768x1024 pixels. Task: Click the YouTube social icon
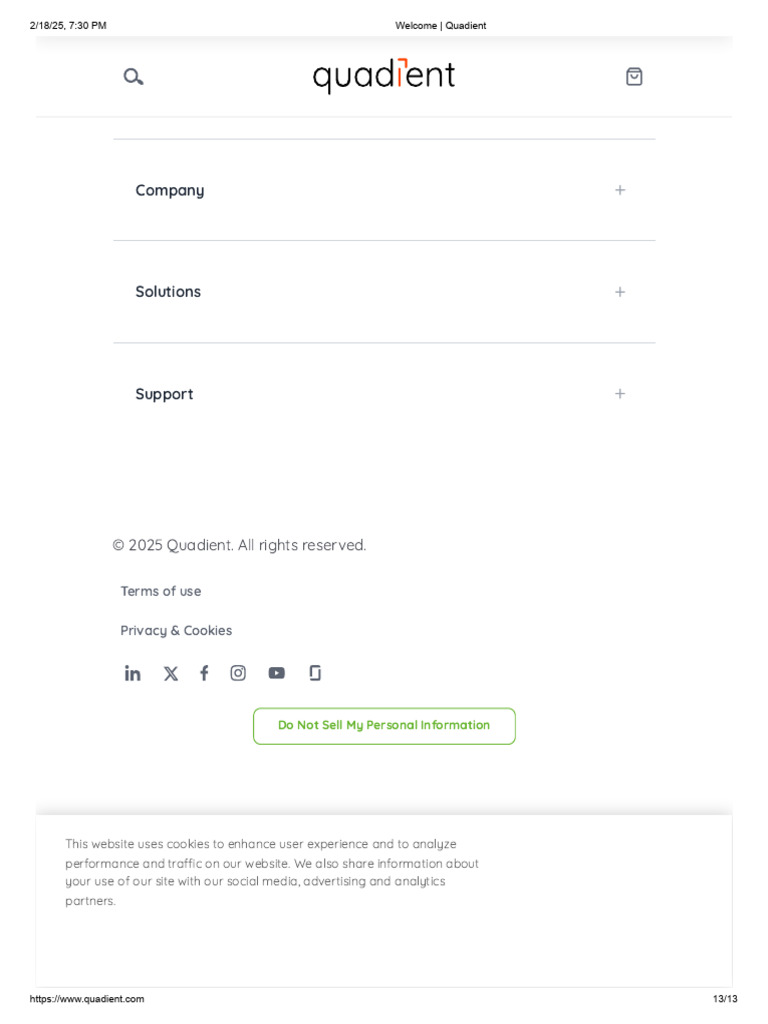(276, 673)
